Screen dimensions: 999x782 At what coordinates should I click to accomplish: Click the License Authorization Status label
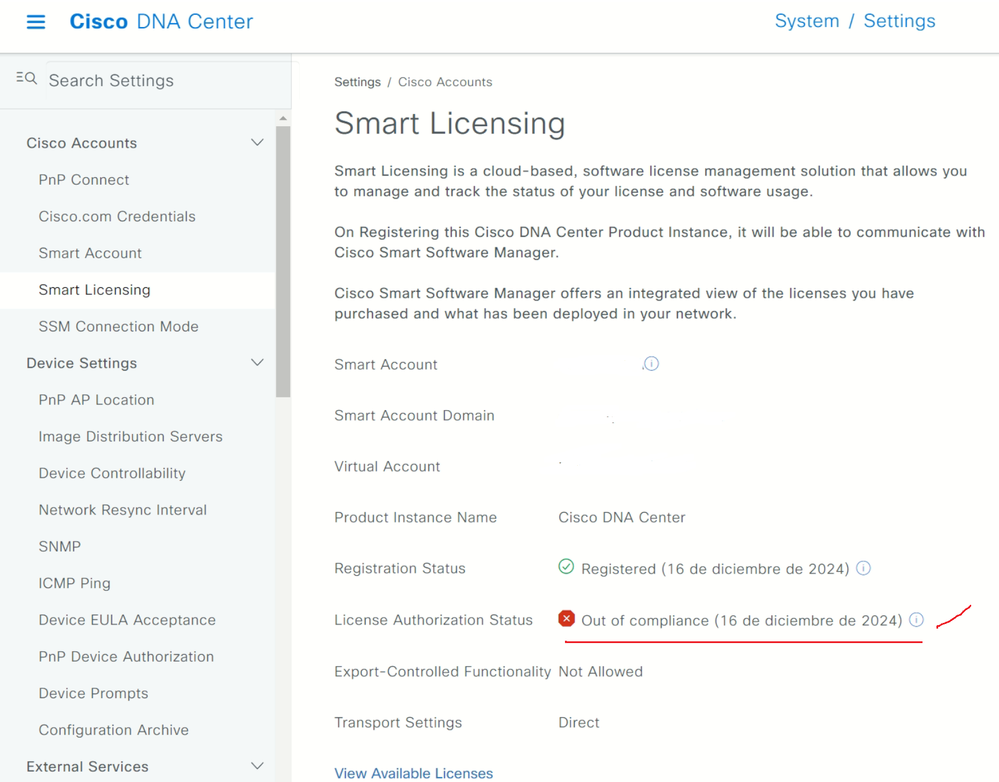[x=433, y=619]
